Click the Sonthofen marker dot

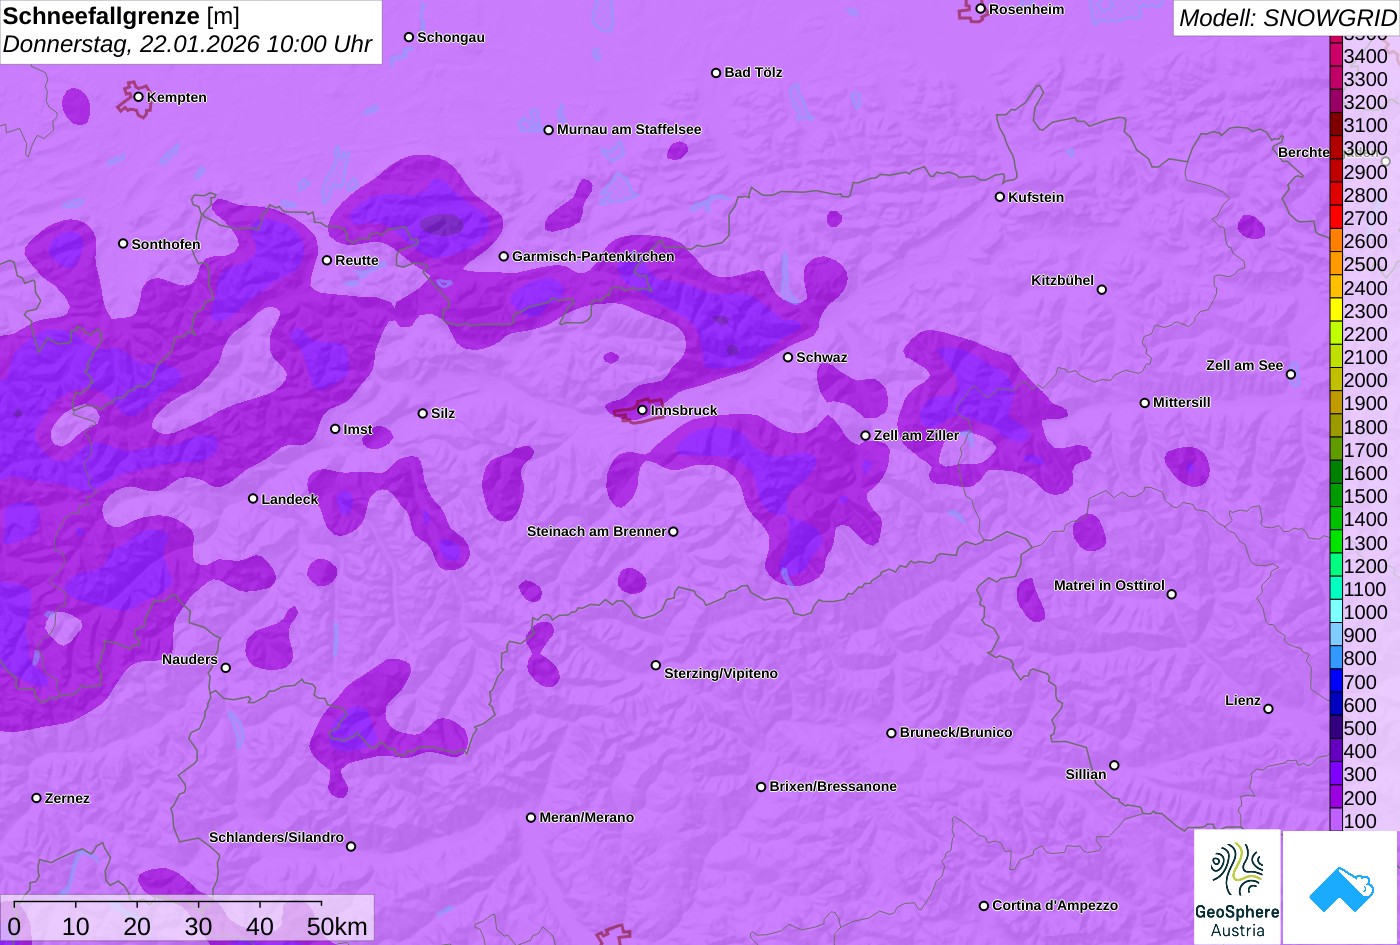click(124, 244)
